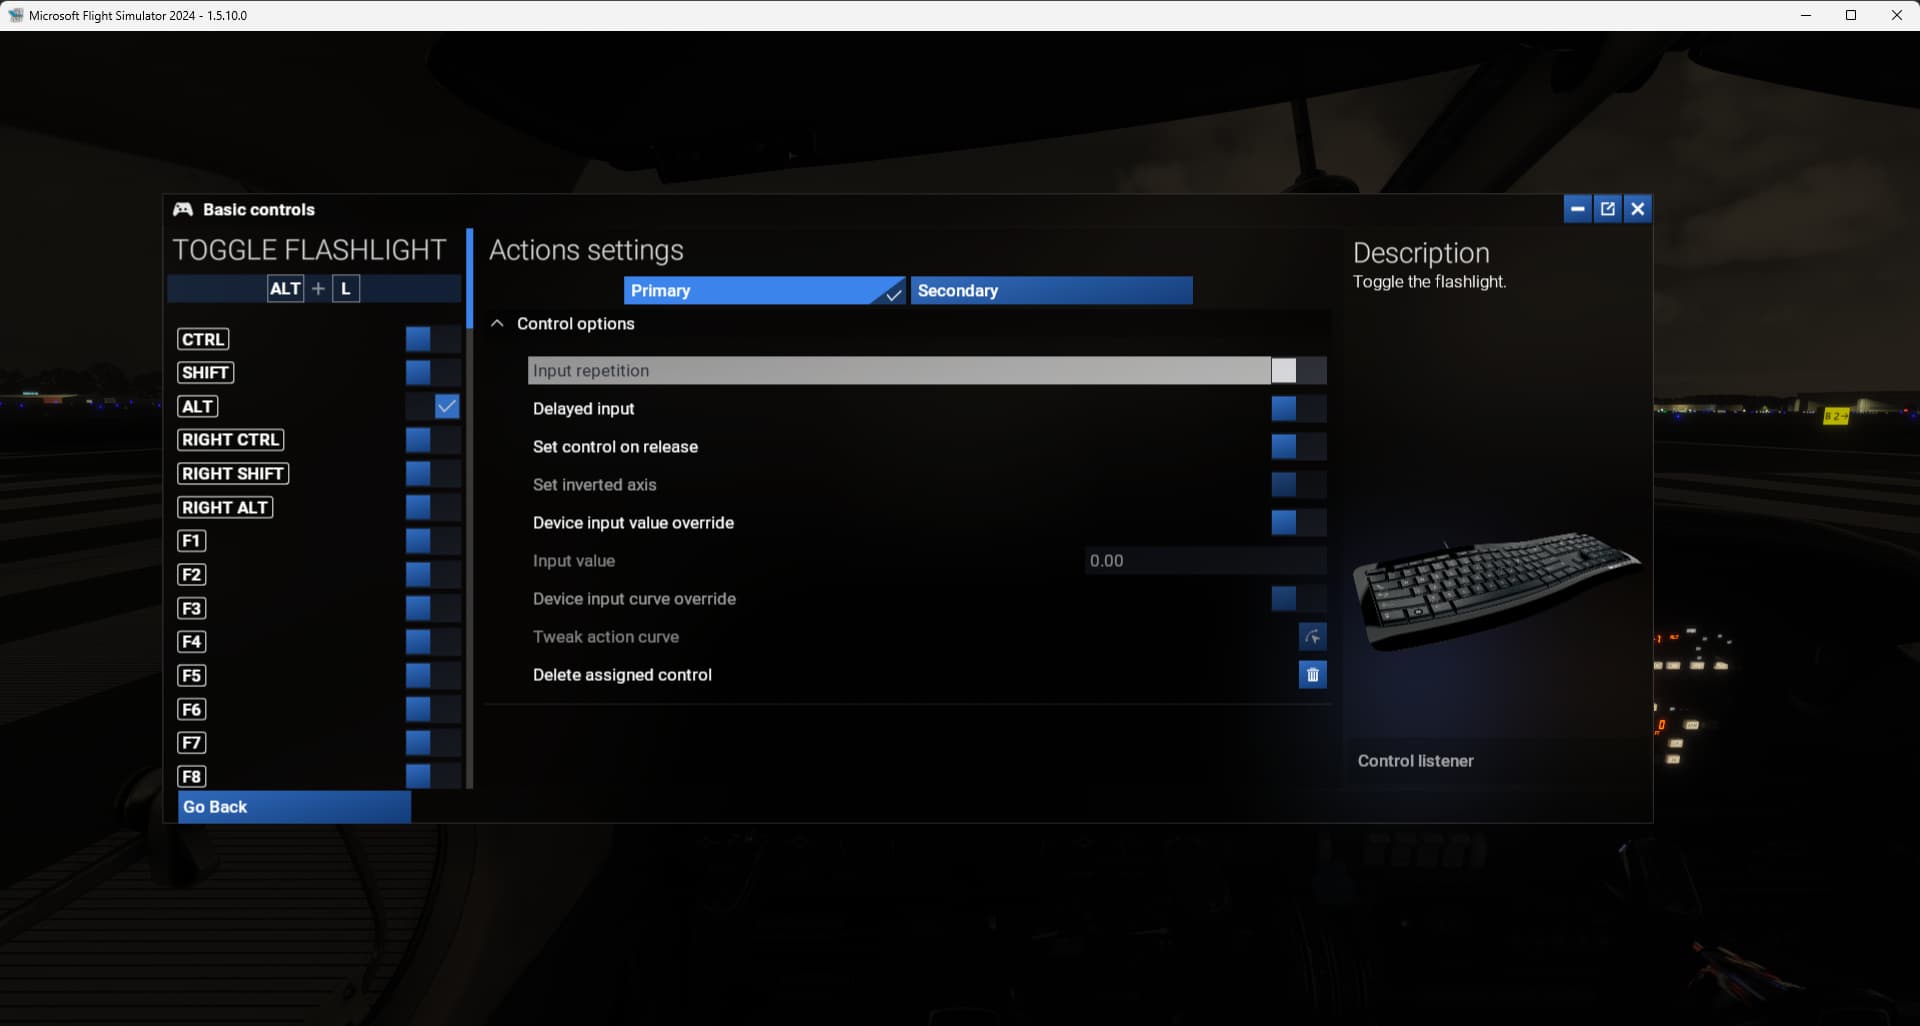
Task: Click the F5 key label
Action: click(x=191, y=676)
